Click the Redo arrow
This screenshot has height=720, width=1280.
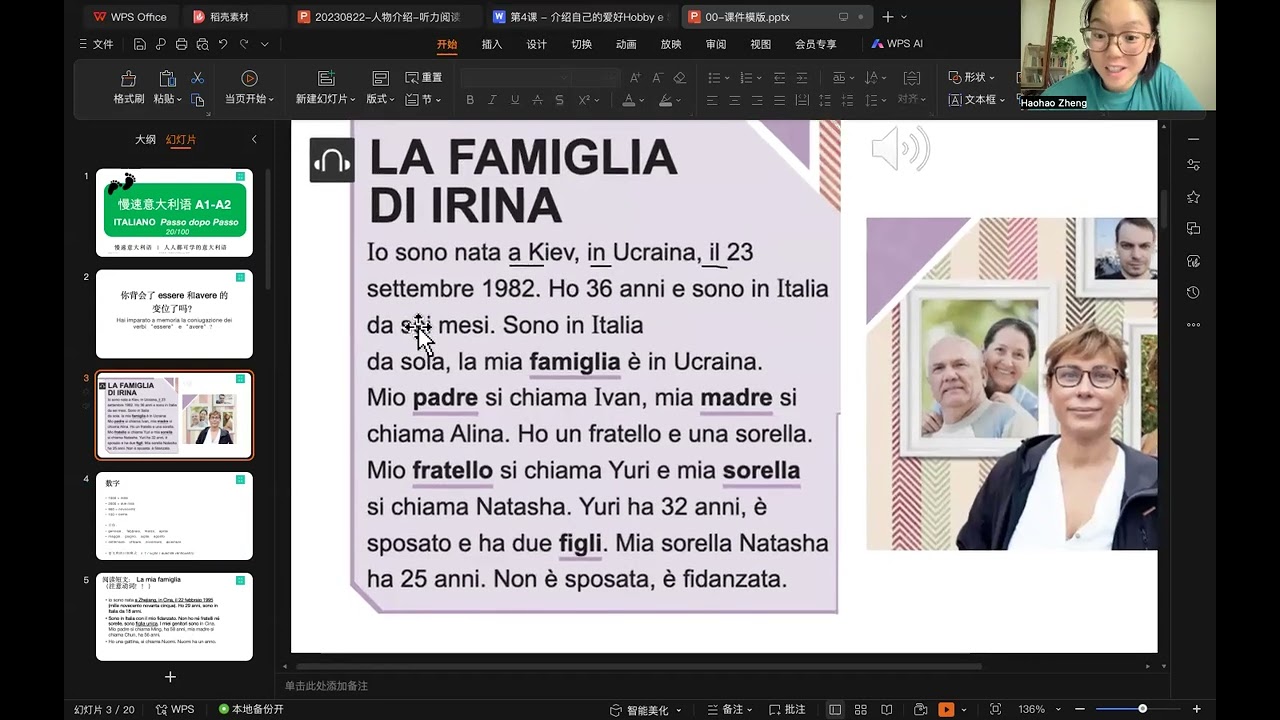tap(244, 44)
